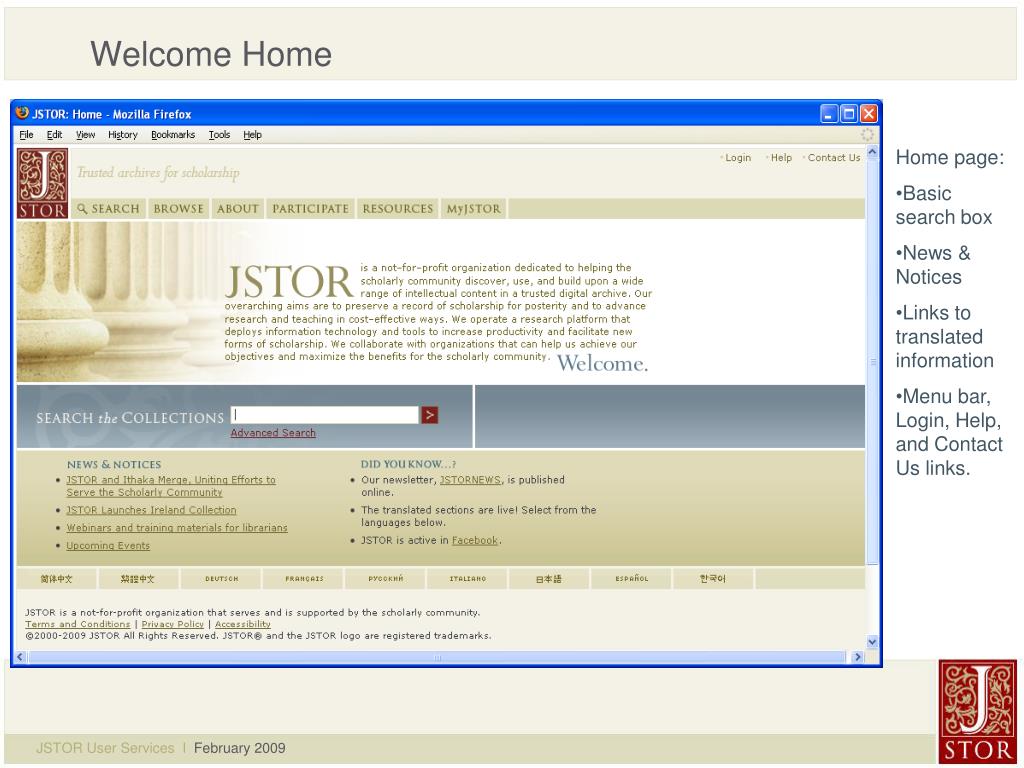
Task: Open the History menu
Action: (x=123, y=135)
